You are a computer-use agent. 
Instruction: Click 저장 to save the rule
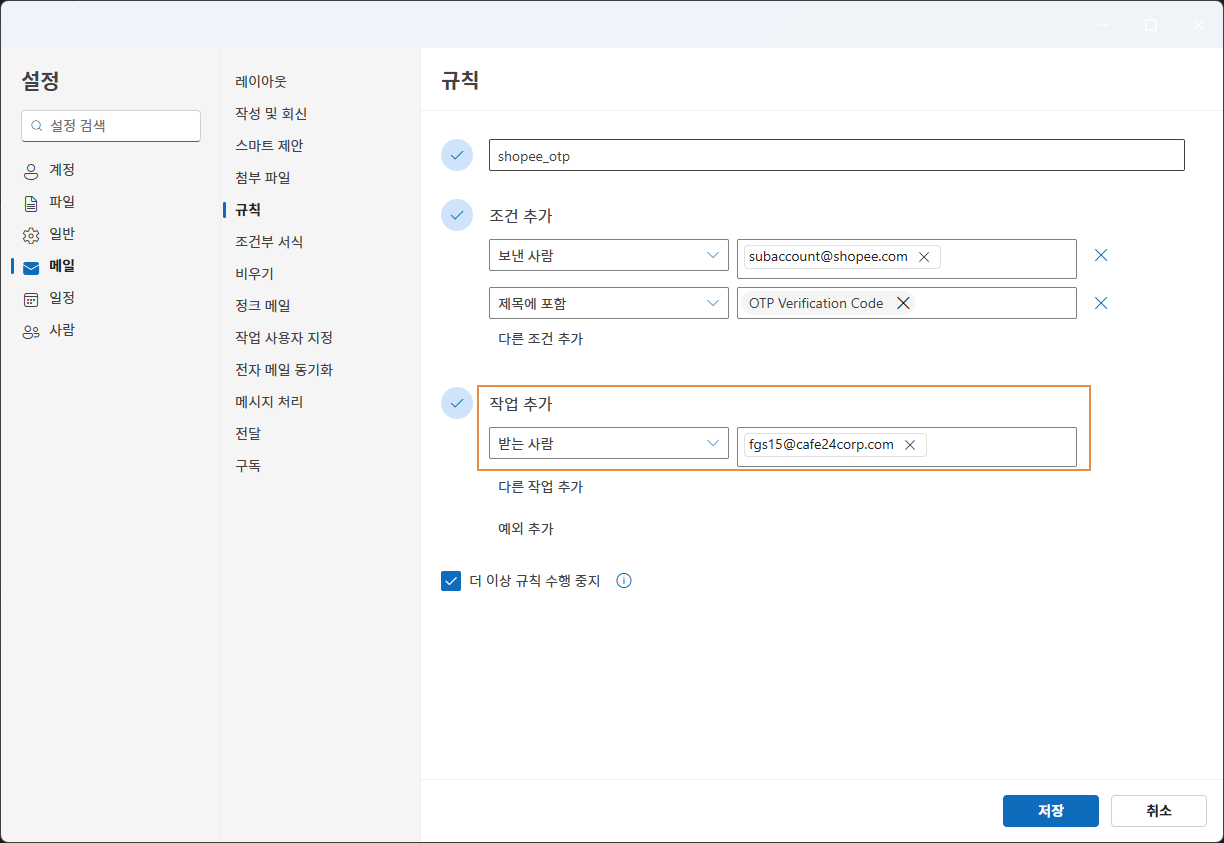pos(1050,811)
